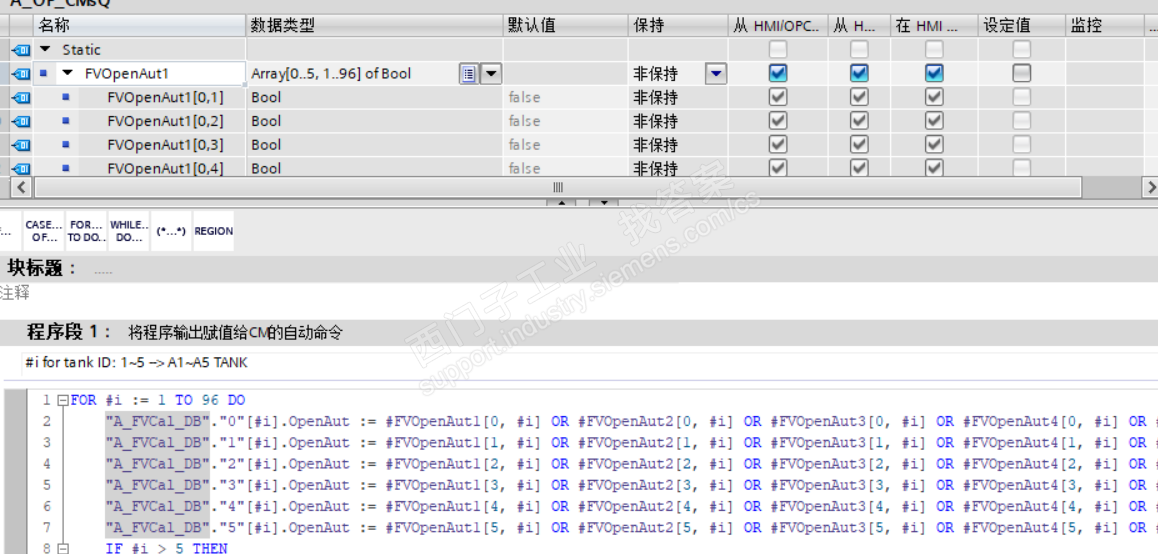The height and width of the screenshot is (554, 1158).
Task: Insert a REGION block
Action: pos(213,231)
